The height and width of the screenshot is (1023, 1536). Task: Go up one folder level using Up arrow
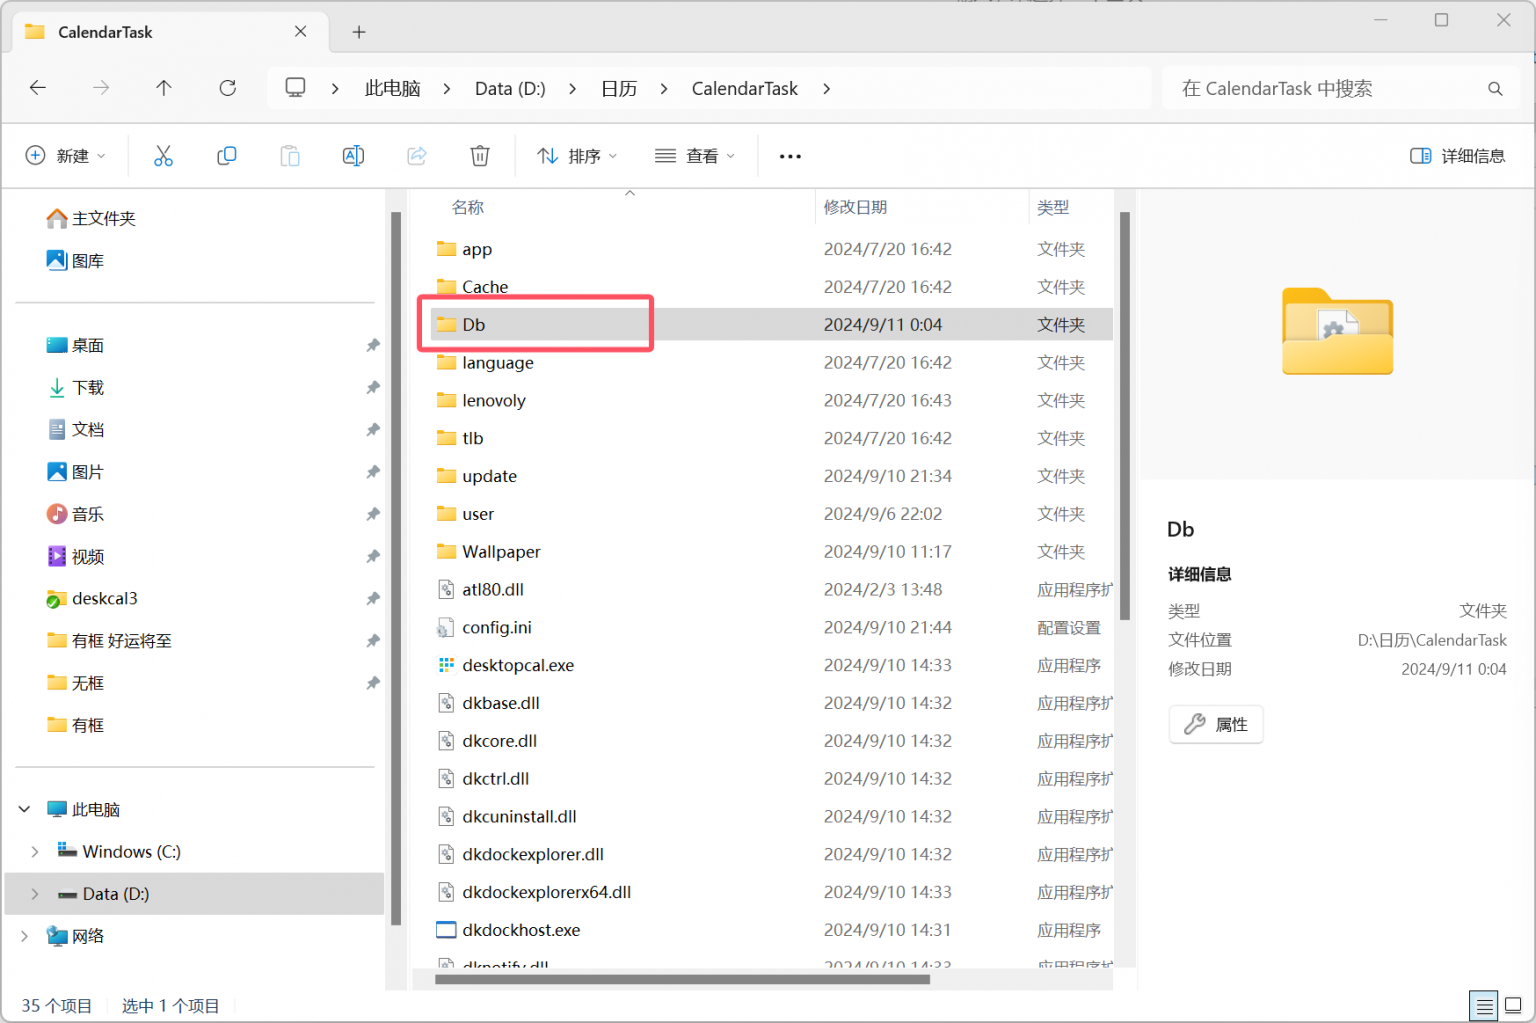point(164,88)
